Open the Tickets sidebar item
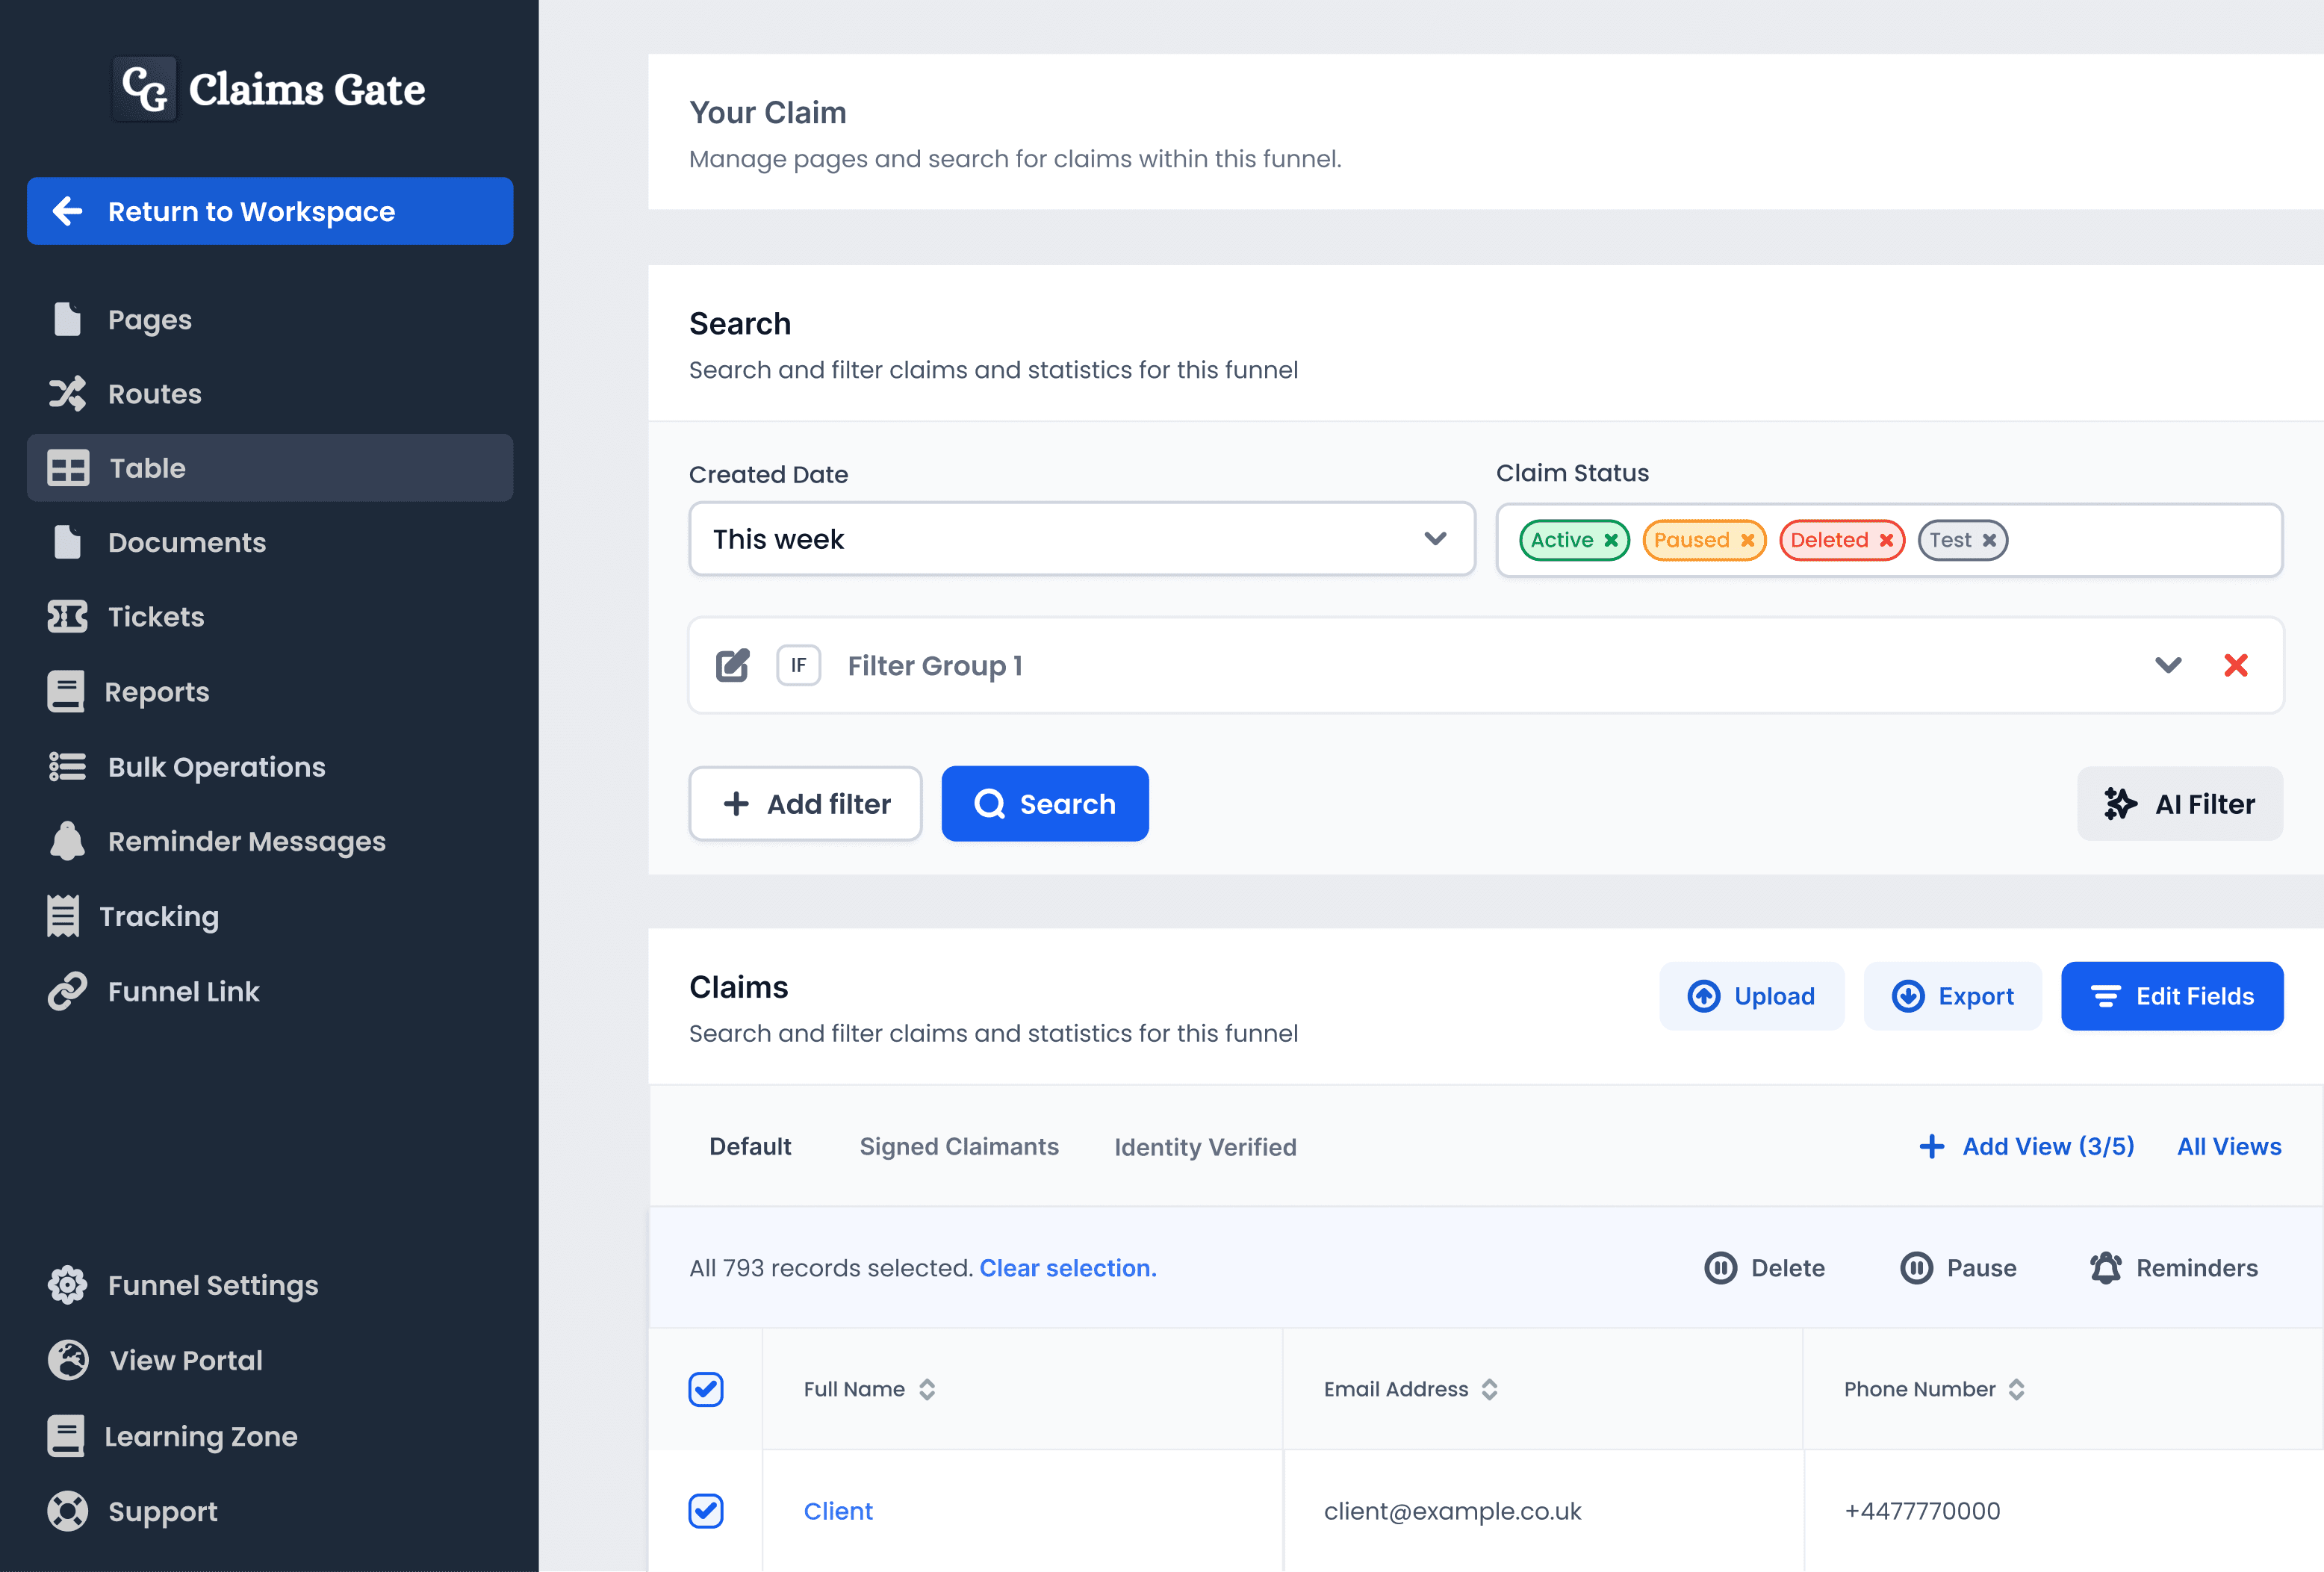Viewport: 2324px width, 1572px height. (155, 617)
